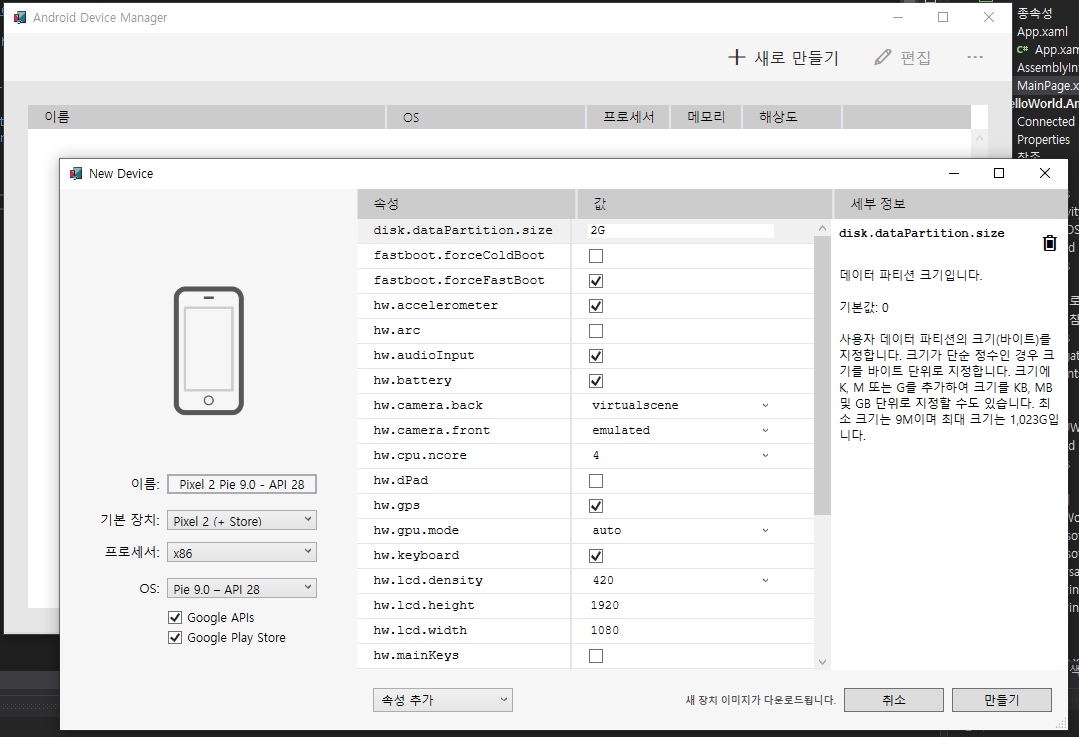Click the disk.dataPartition.size value field
This screenshot has height=737, width=1079.
click(x=681, y=231)
